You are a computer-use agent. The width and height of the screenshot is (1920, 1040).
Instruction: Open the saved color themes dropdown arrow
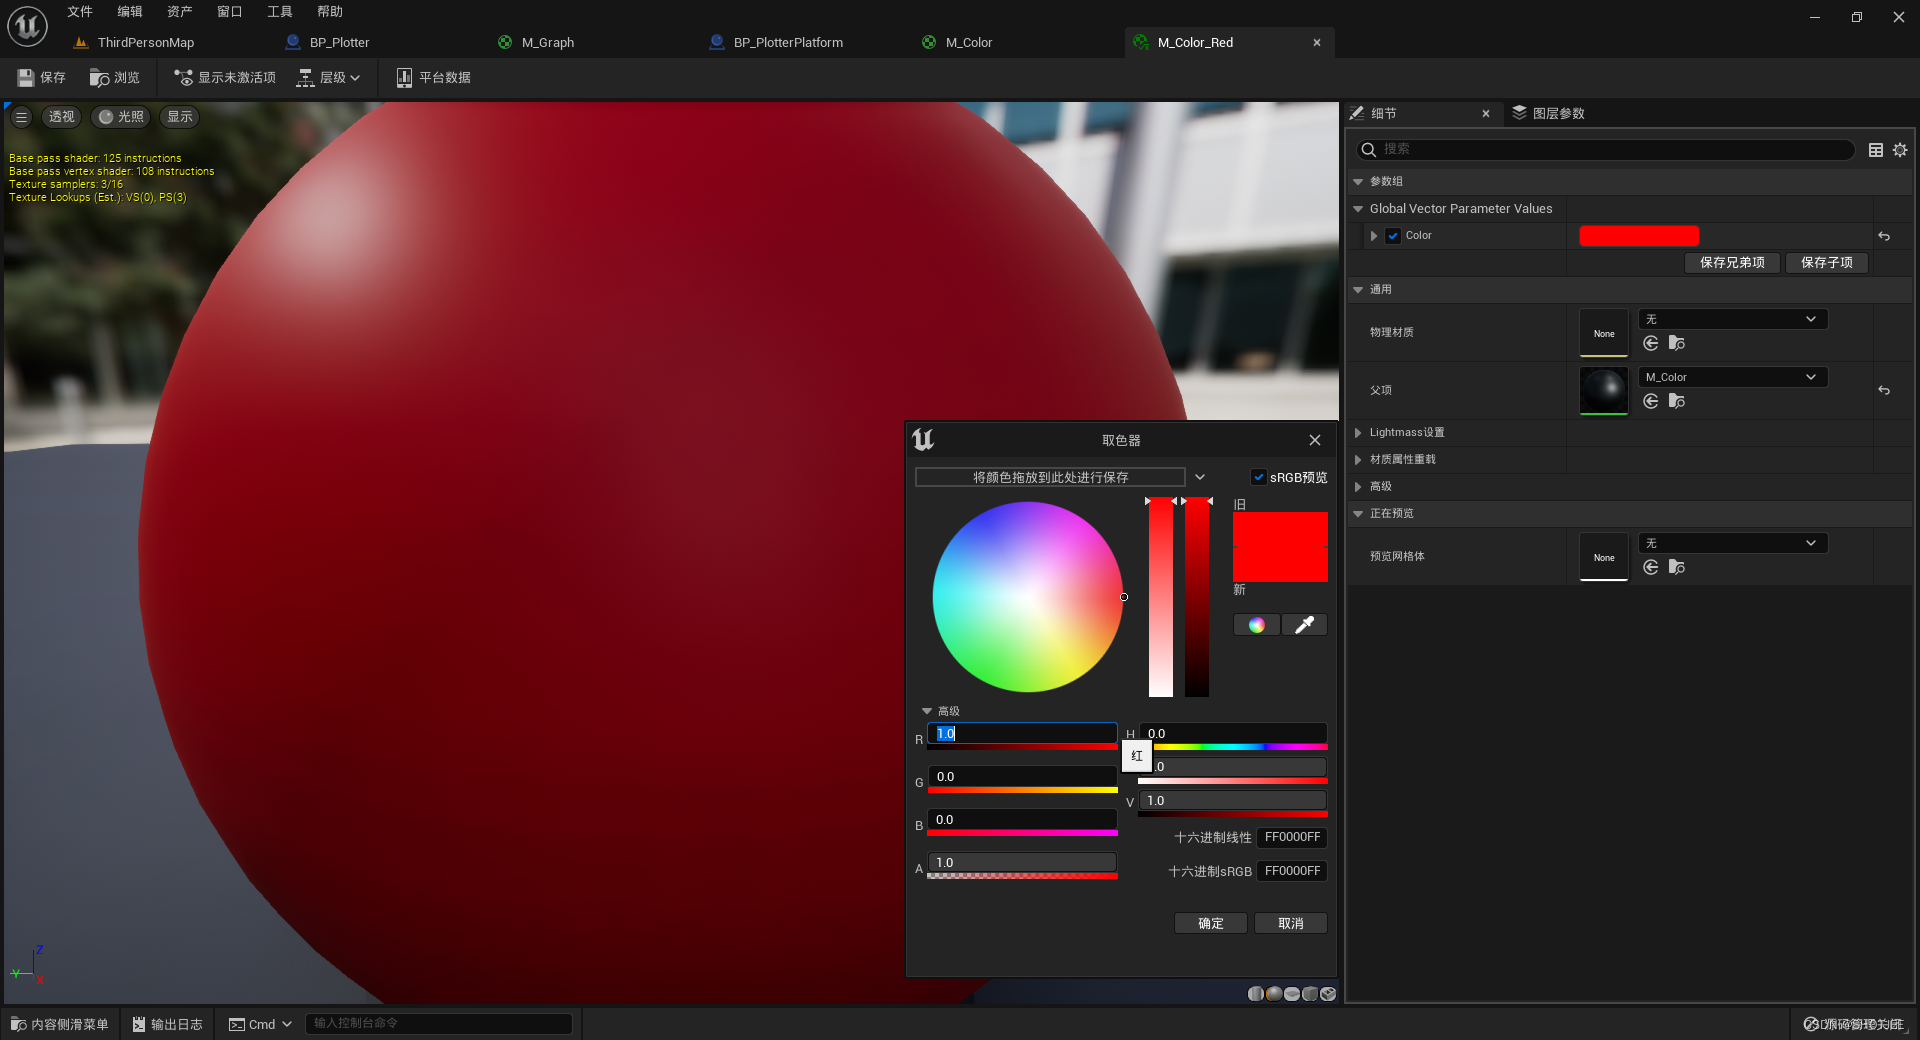[x=1200, y=477]
